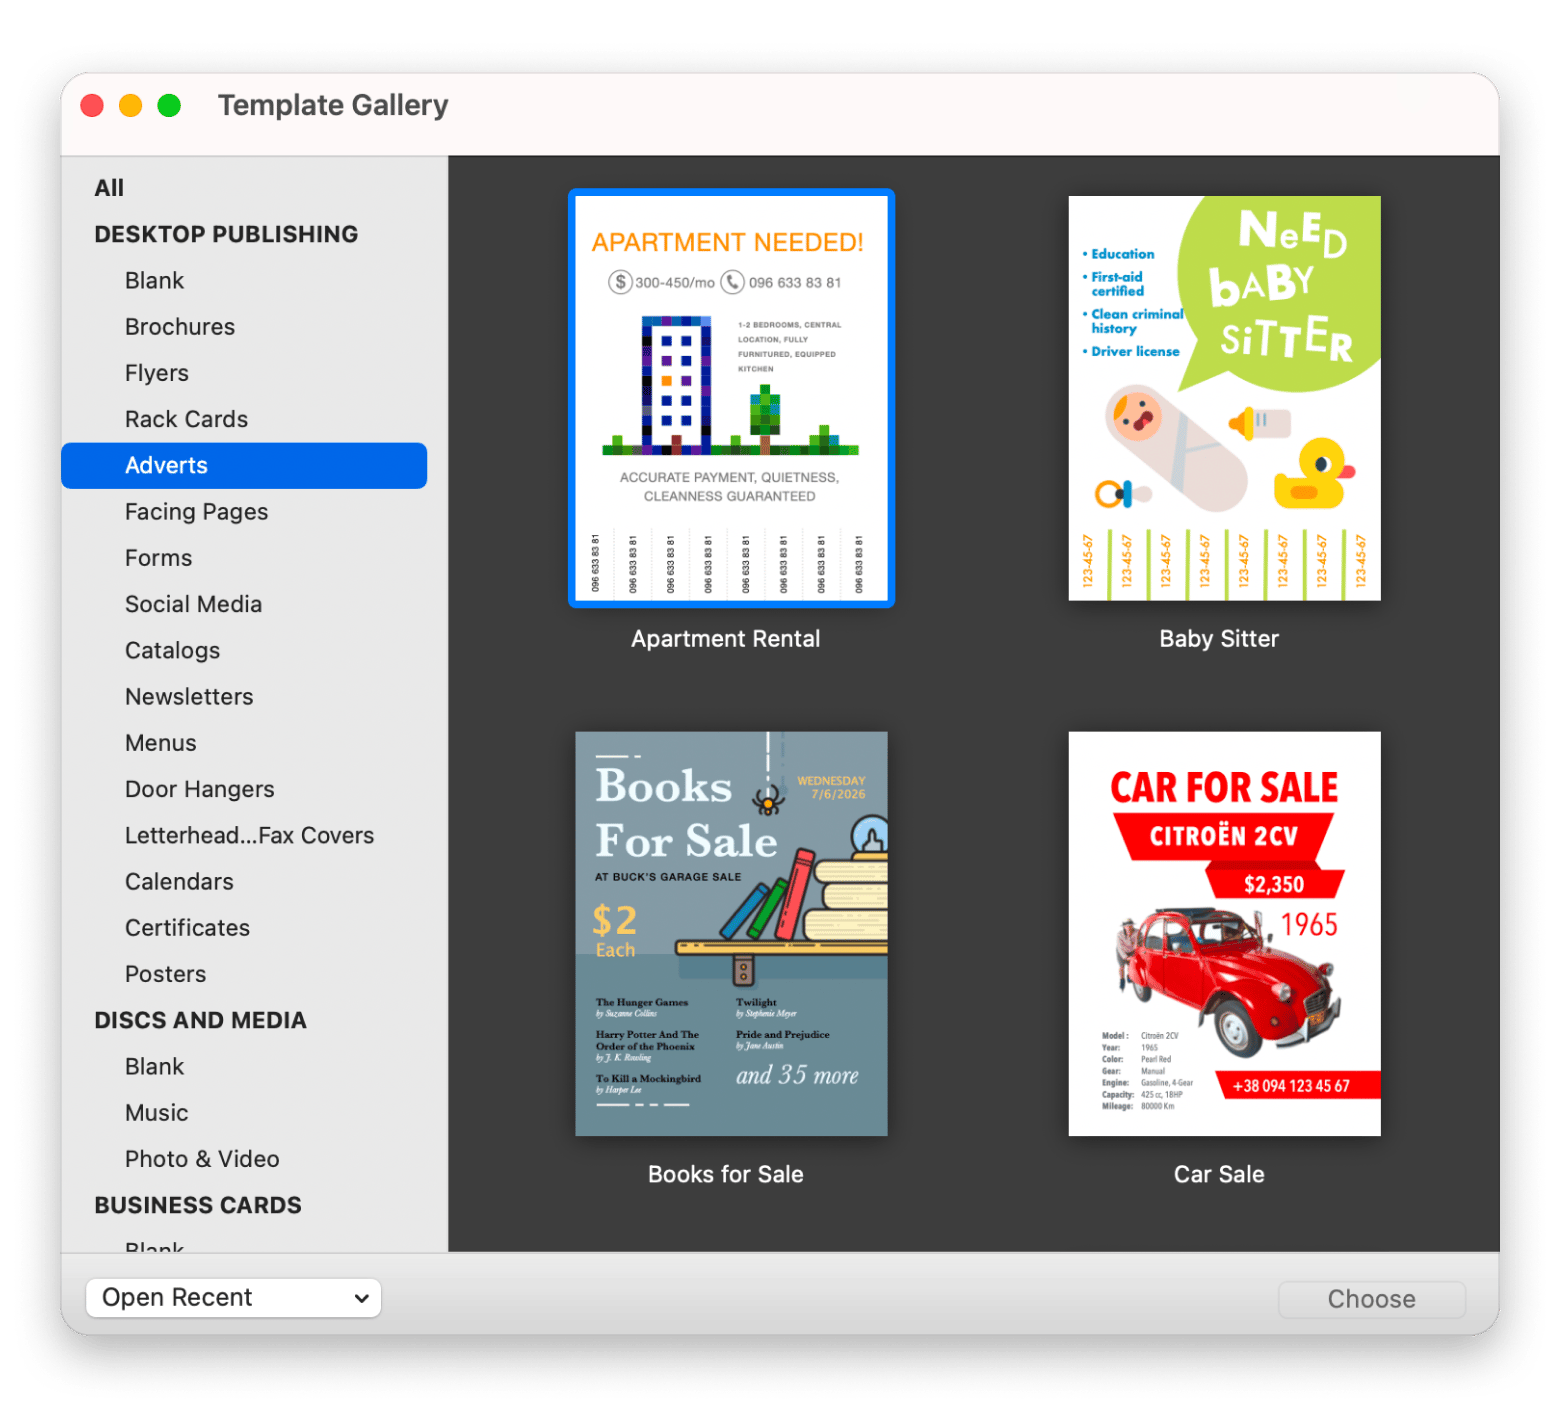The height and width of the screenshot is (1416, 1560).
Task: Select the Calendars category
Action: (x=179, y=882)
